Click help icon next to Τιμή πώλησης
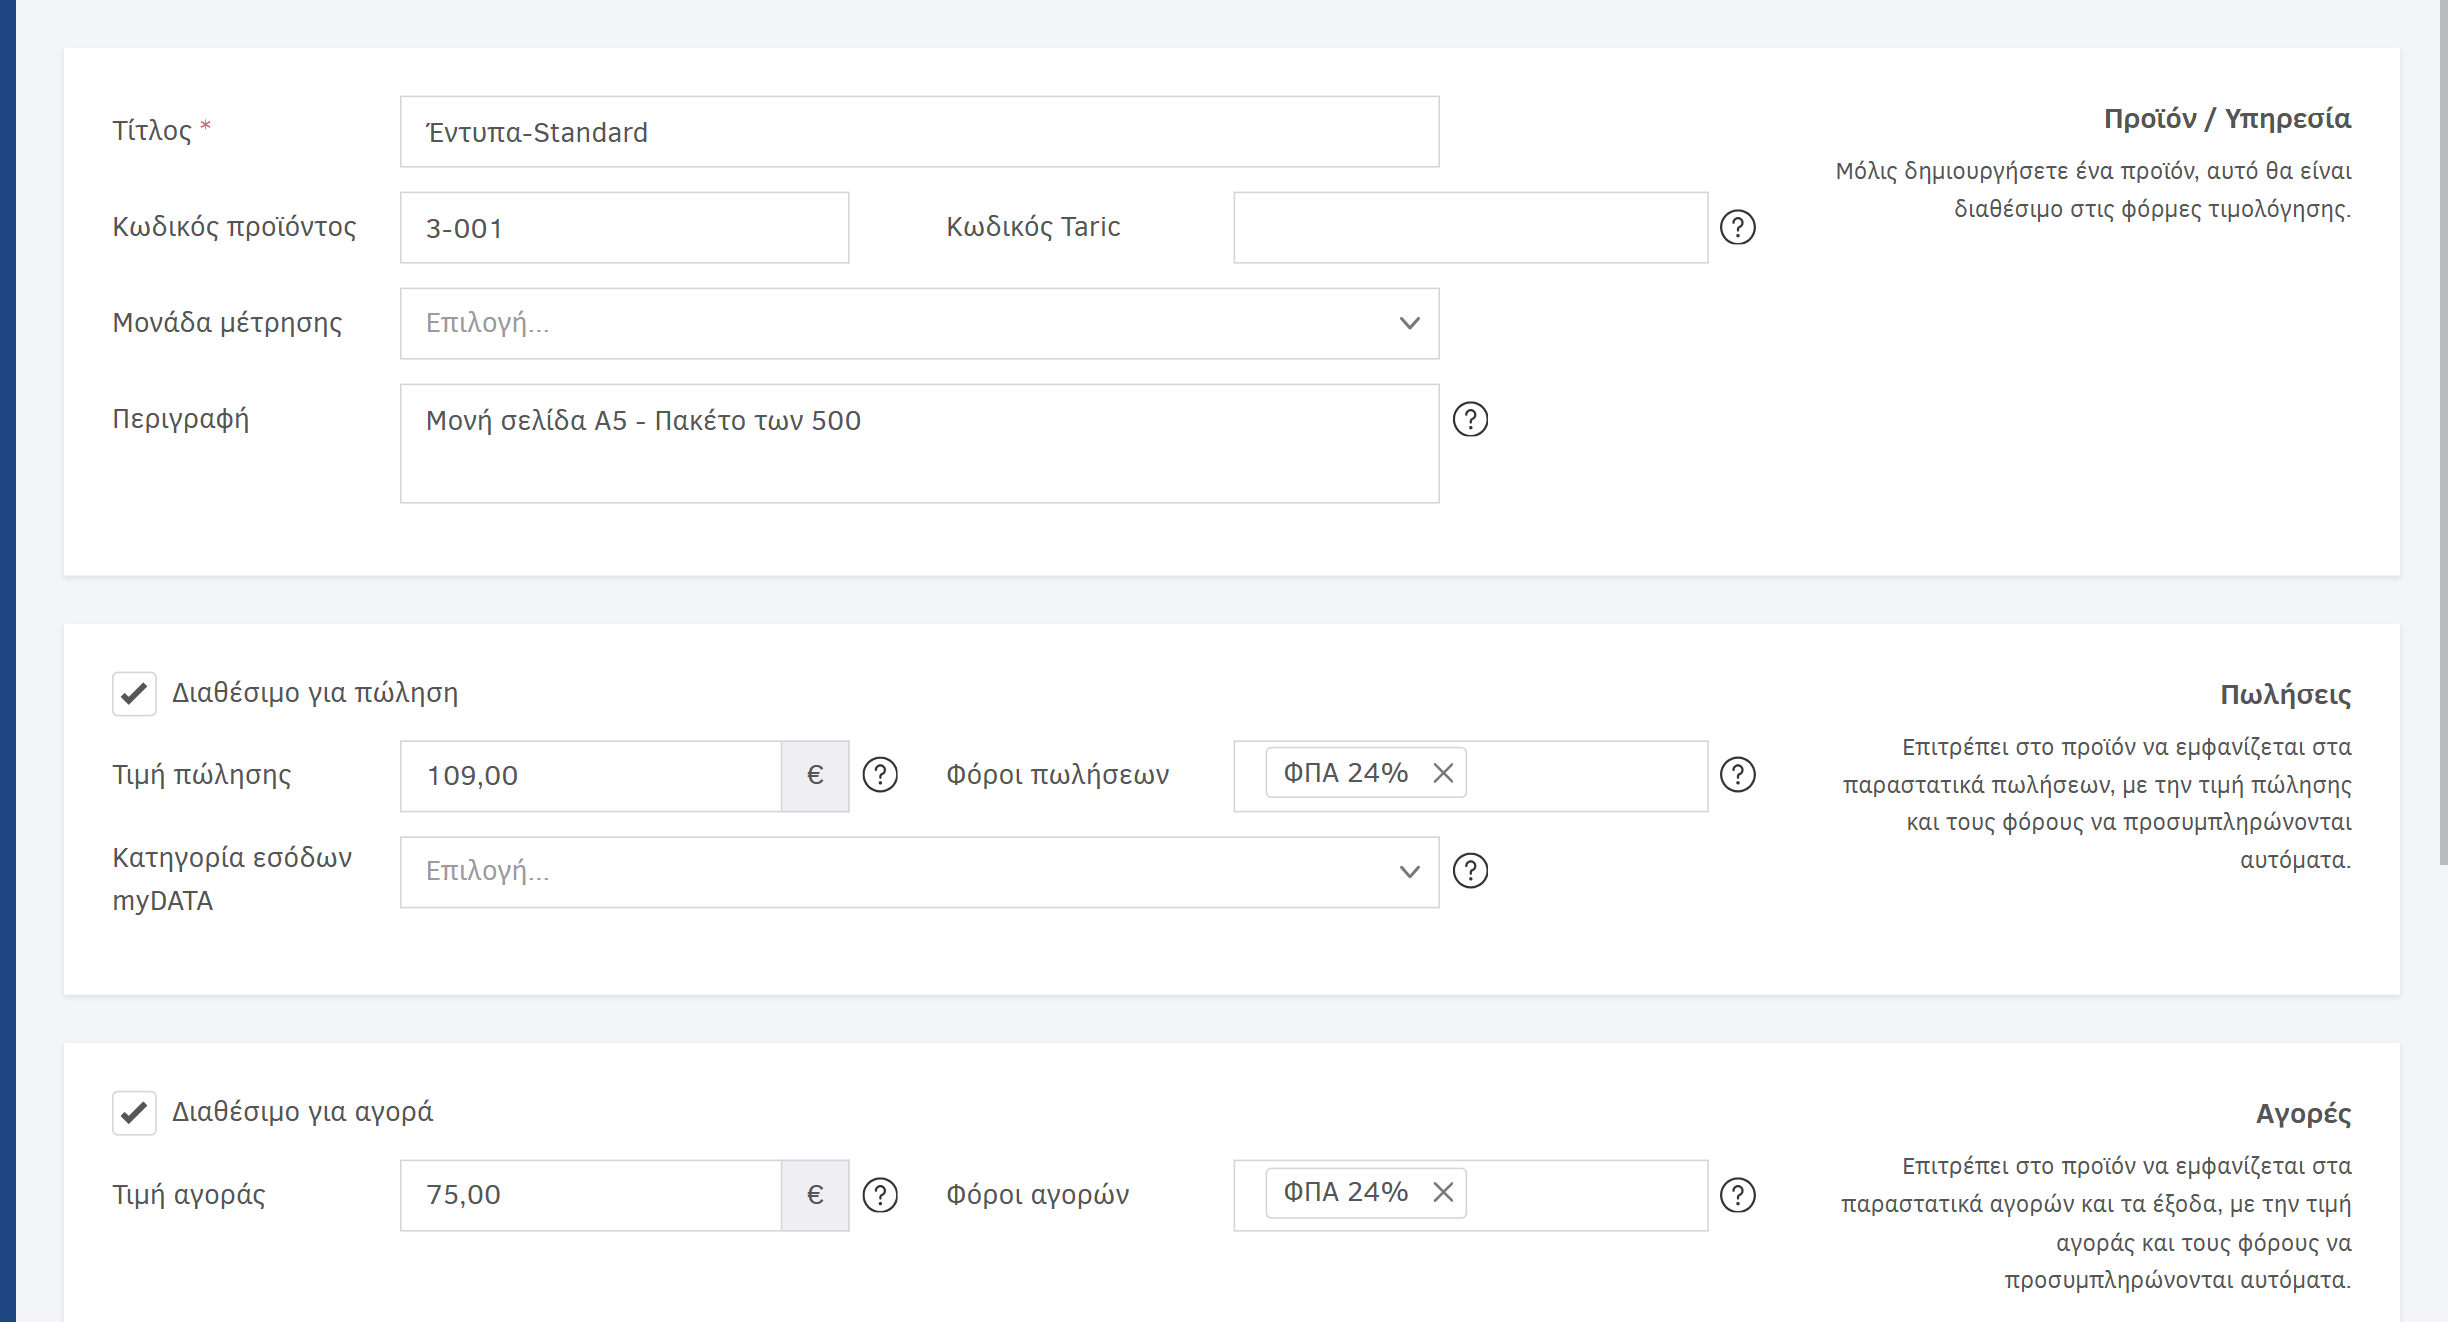 tap(879, 775)
